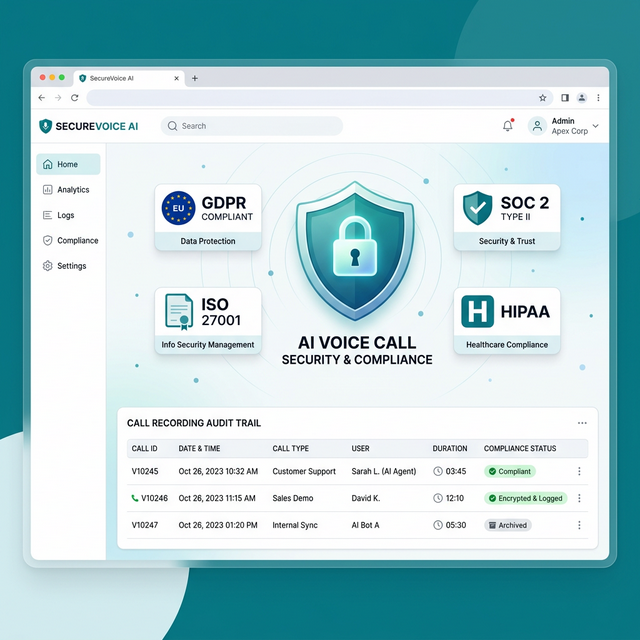Click the clock icon next to 05:30

click(x=438, y=525)
